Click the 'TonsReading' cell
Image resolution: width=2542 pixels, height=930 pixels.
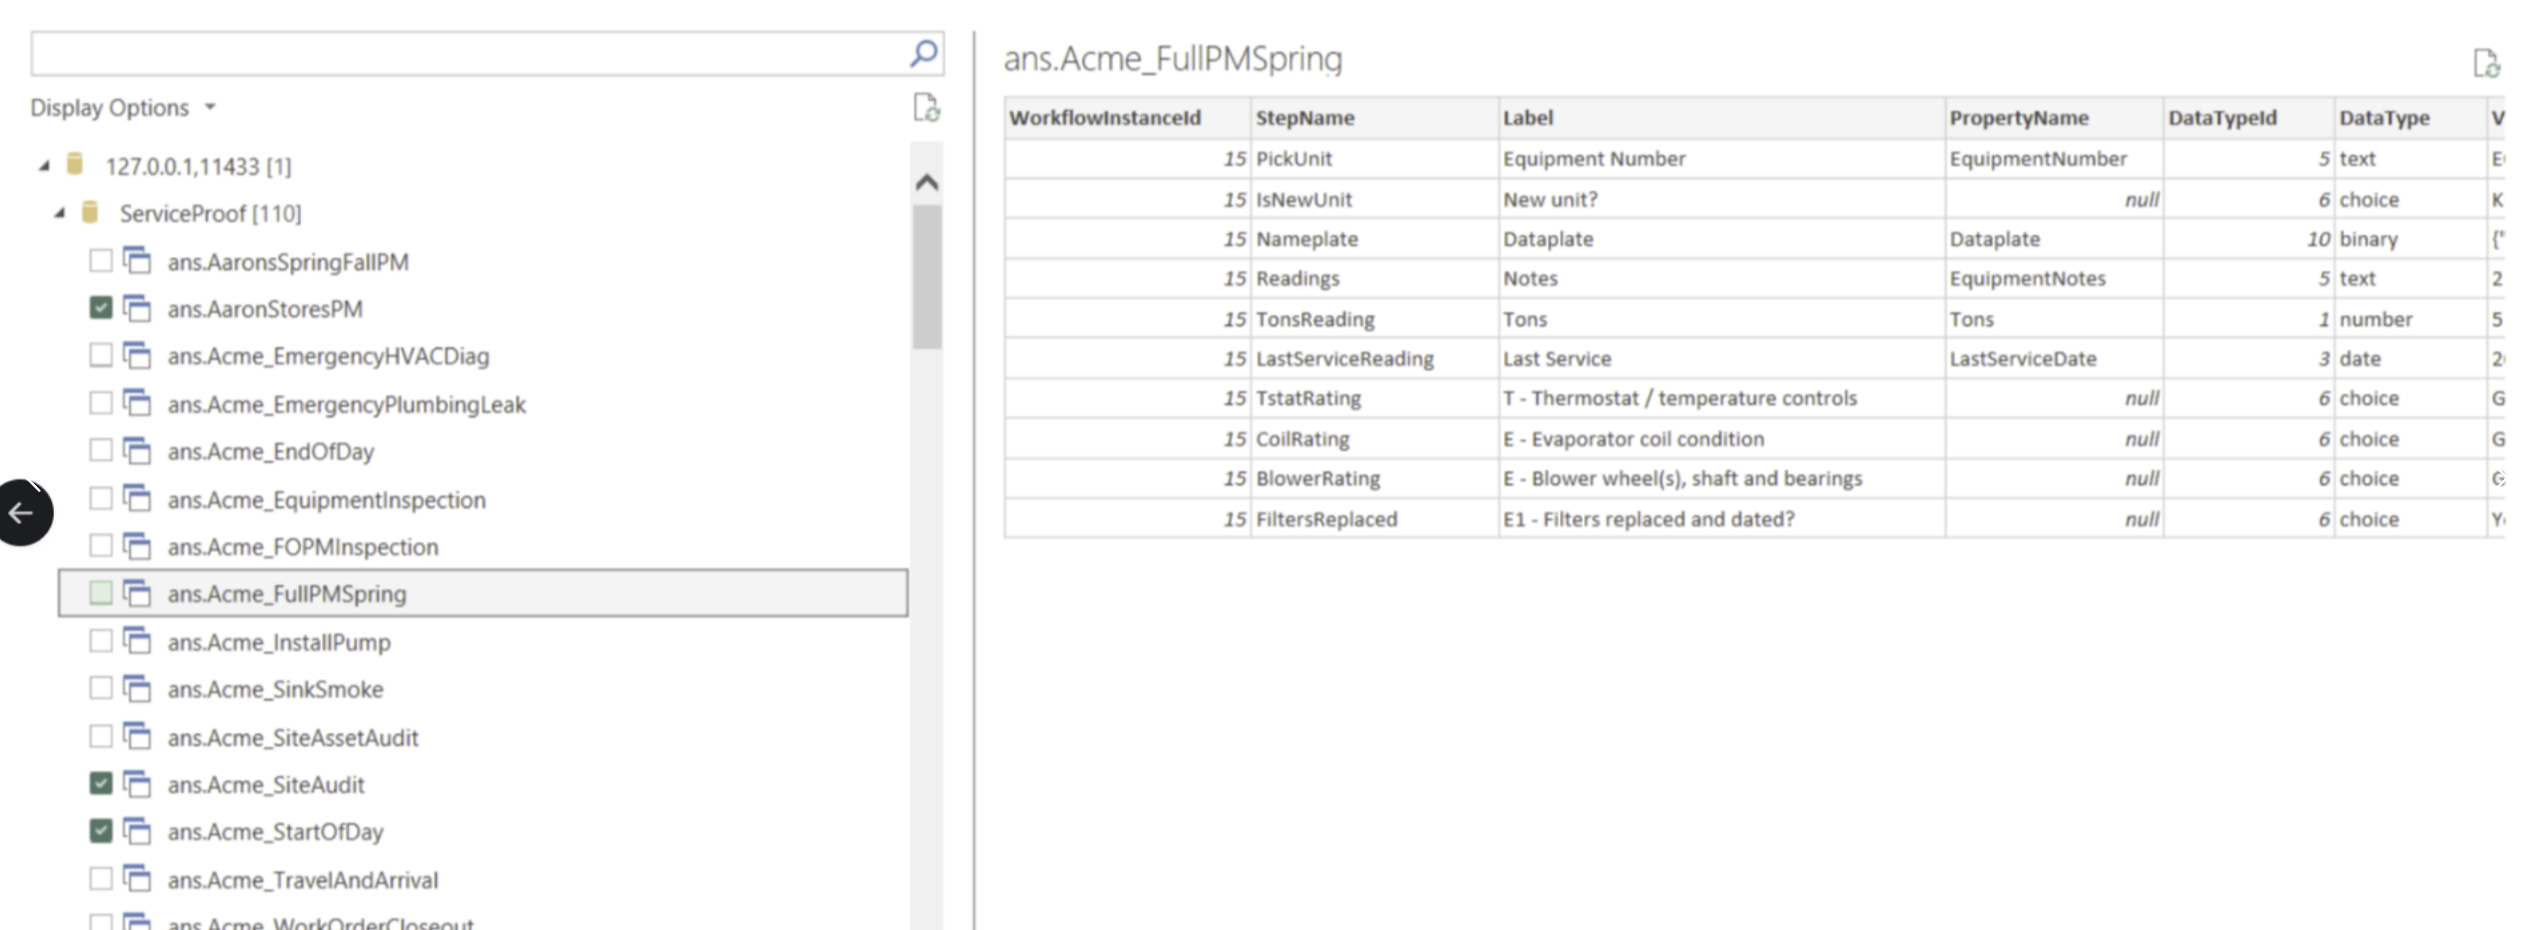(1374, 319)
